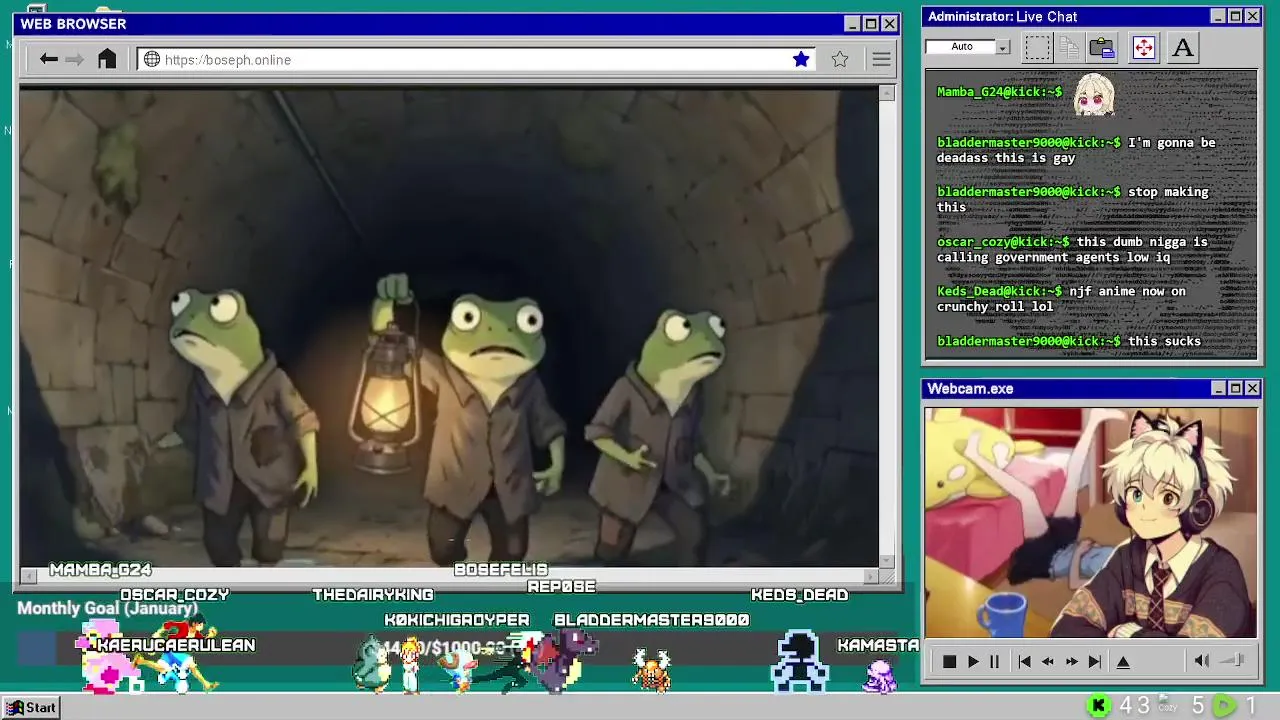Pause the Webcam.exe player

pyautogui.click(x=994, y=662)
